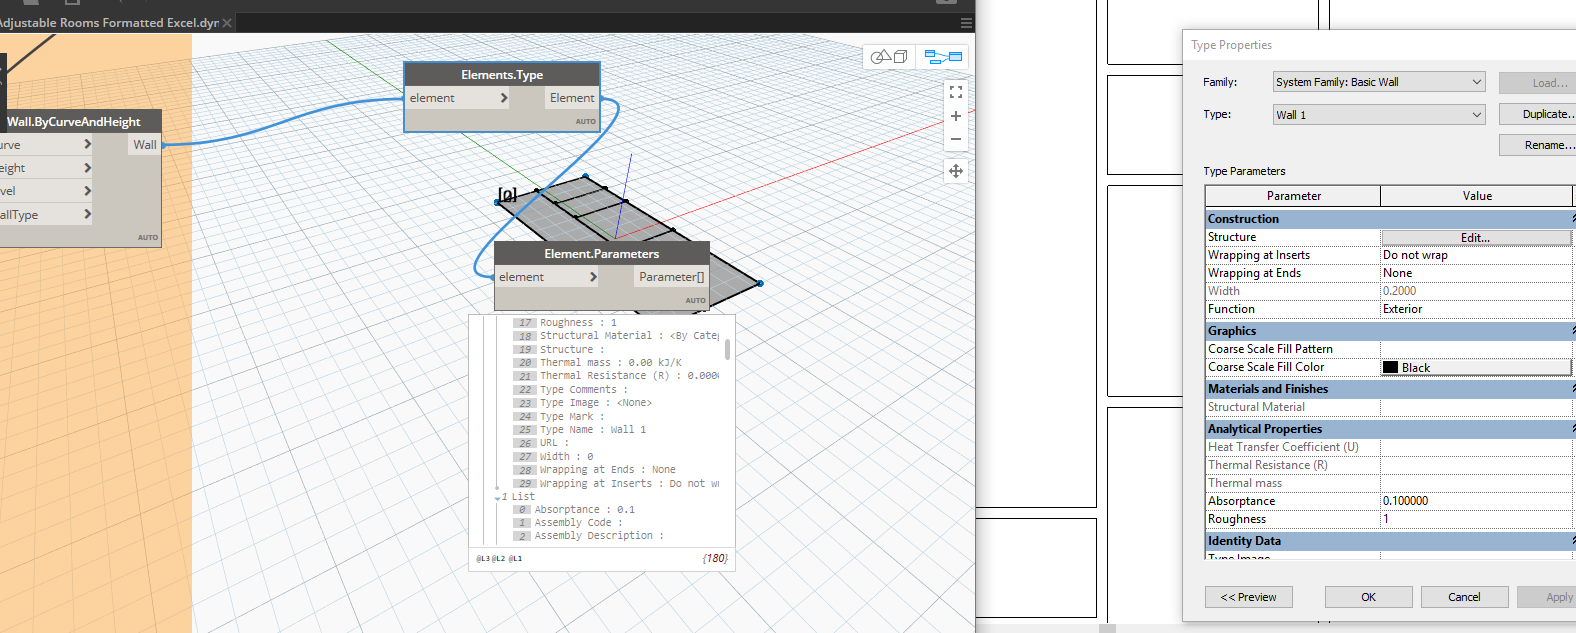Click the Wrapping at Inserts value cell

tap(1477, 255)
